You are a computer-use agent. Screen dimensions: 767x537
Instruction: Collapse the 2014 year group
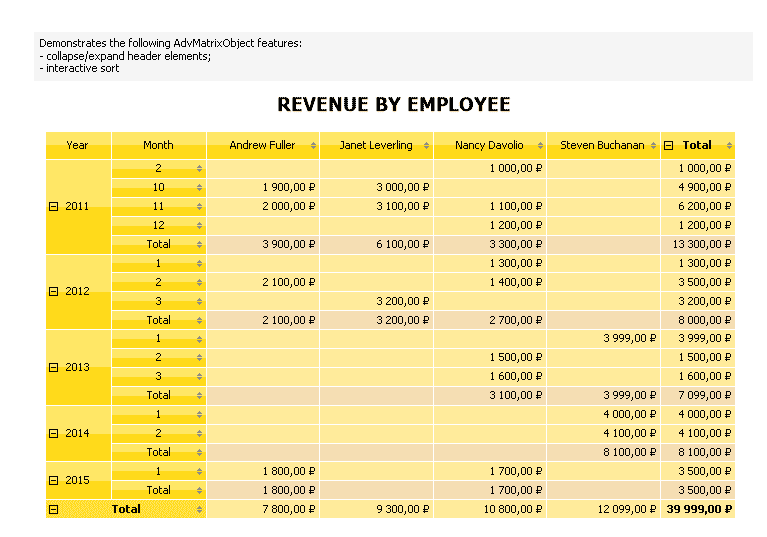[x=54, y=433]
